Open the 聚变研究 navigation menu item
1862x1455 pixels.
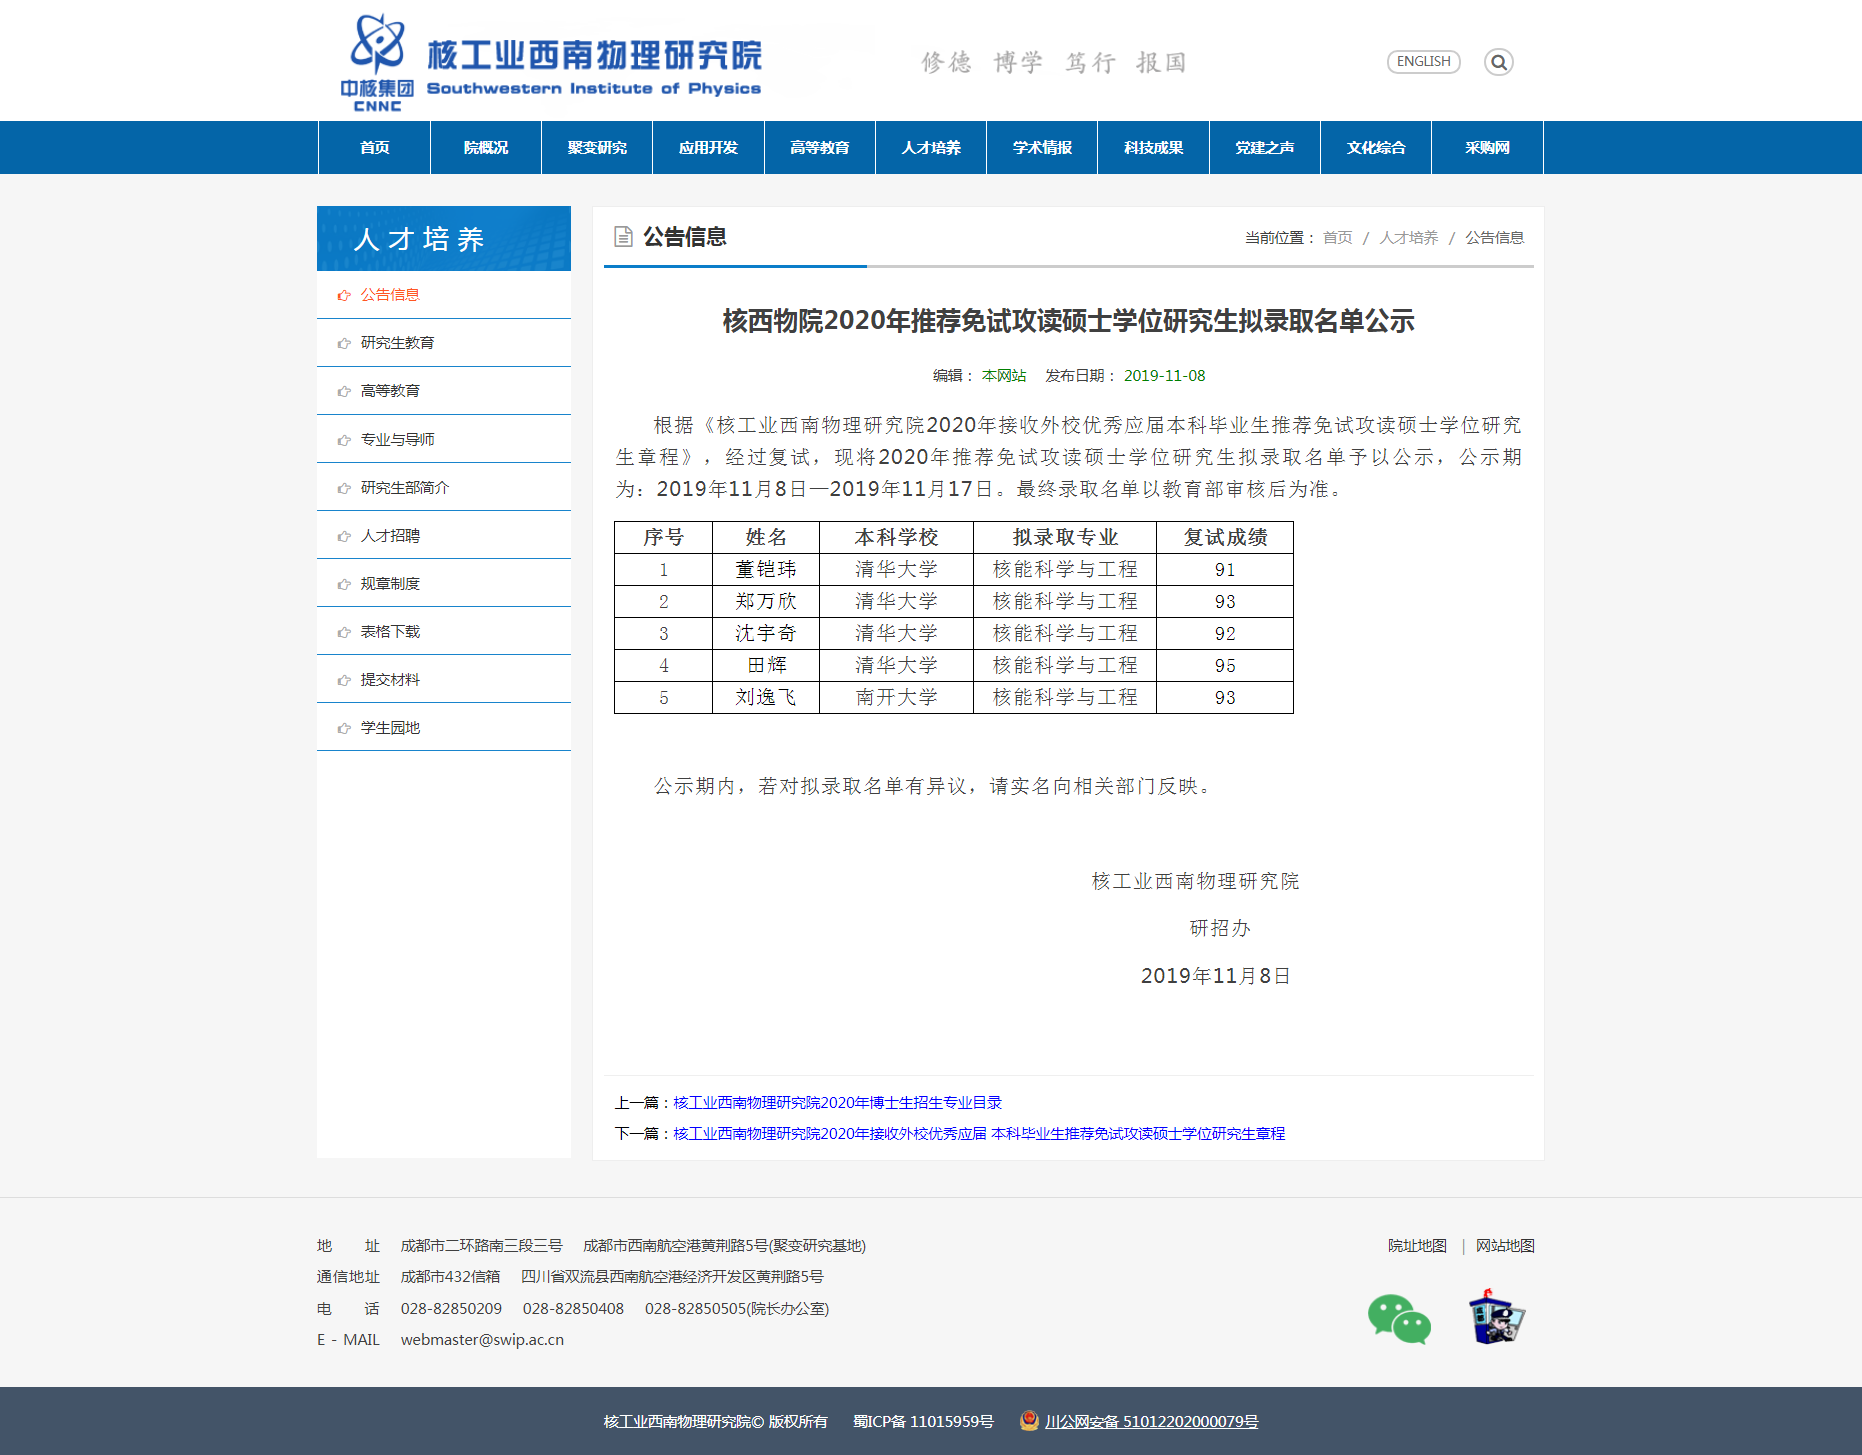tap(597, 148)
